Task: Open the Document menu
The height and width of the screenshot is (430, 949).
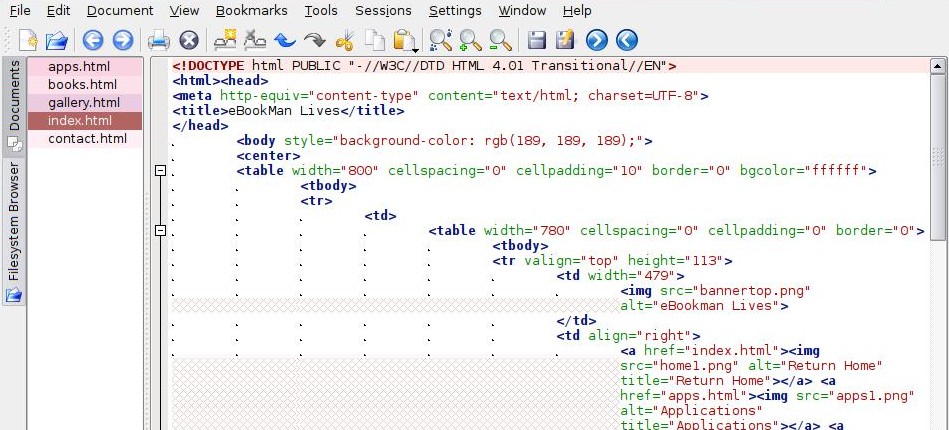Action: (x=120, y=11)
